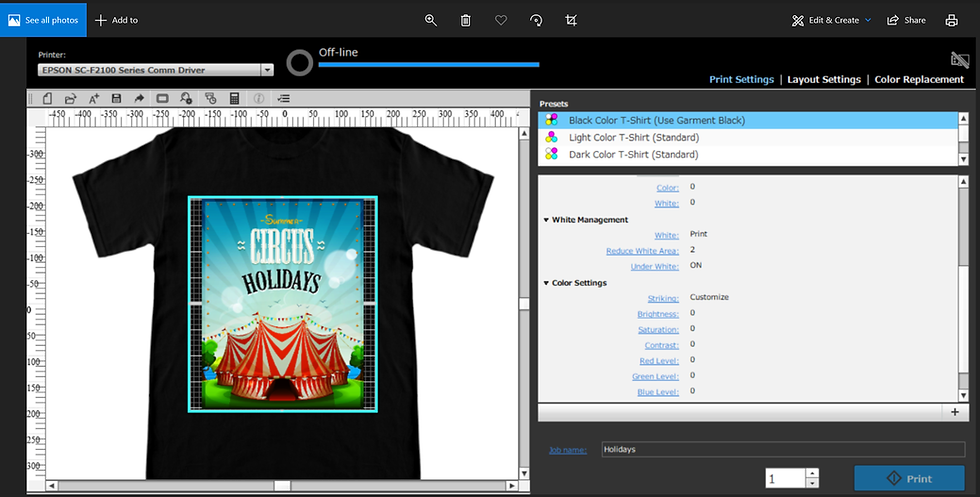Click the add text (A+) icon
This screenshot has height=497, width=980.
pos(94,98)
